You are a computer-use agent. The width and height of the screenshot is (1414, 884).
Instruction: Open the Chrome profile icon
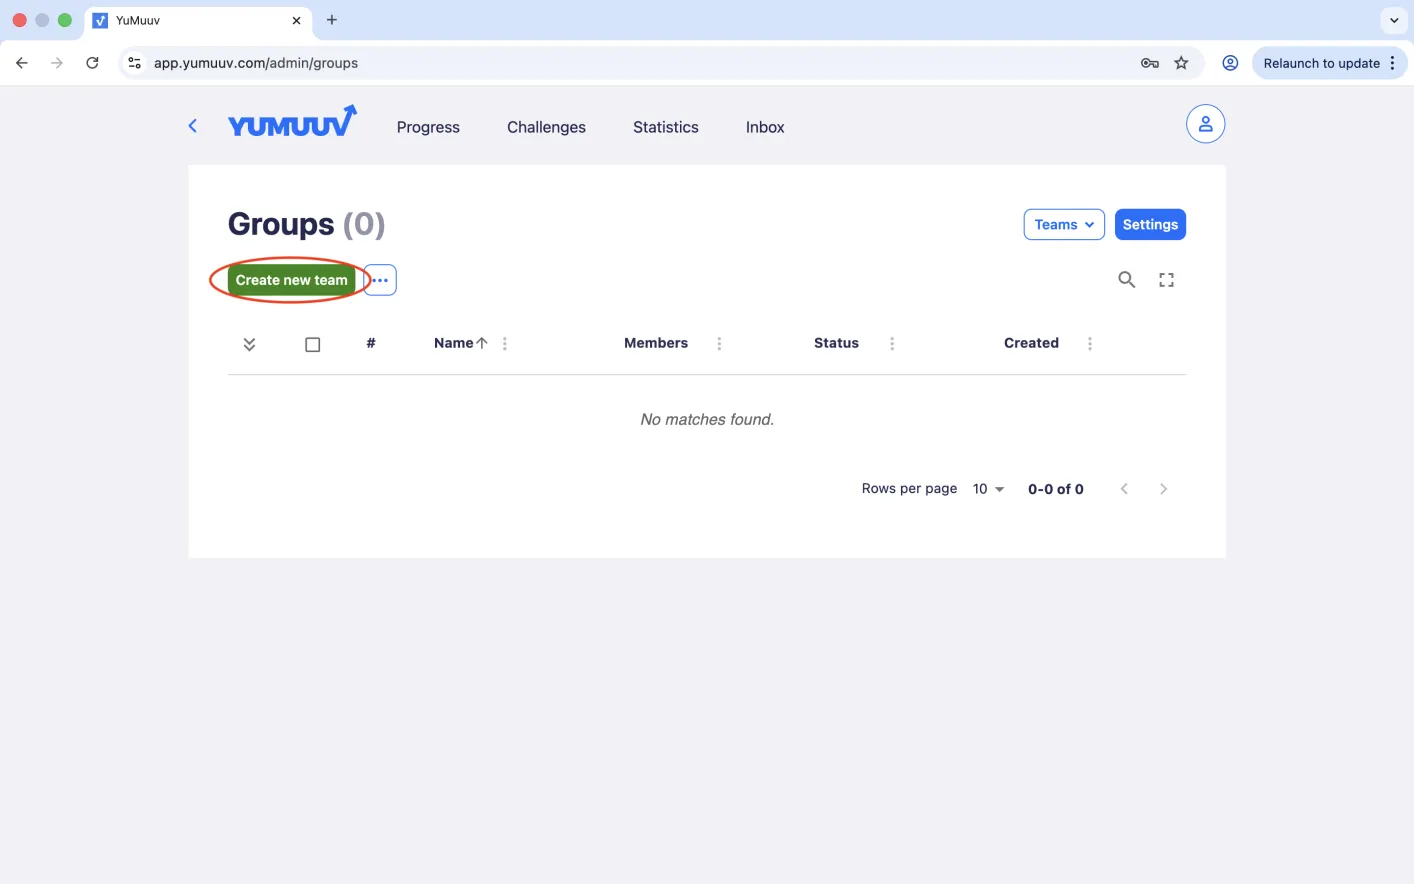(x=1230, y=63)
